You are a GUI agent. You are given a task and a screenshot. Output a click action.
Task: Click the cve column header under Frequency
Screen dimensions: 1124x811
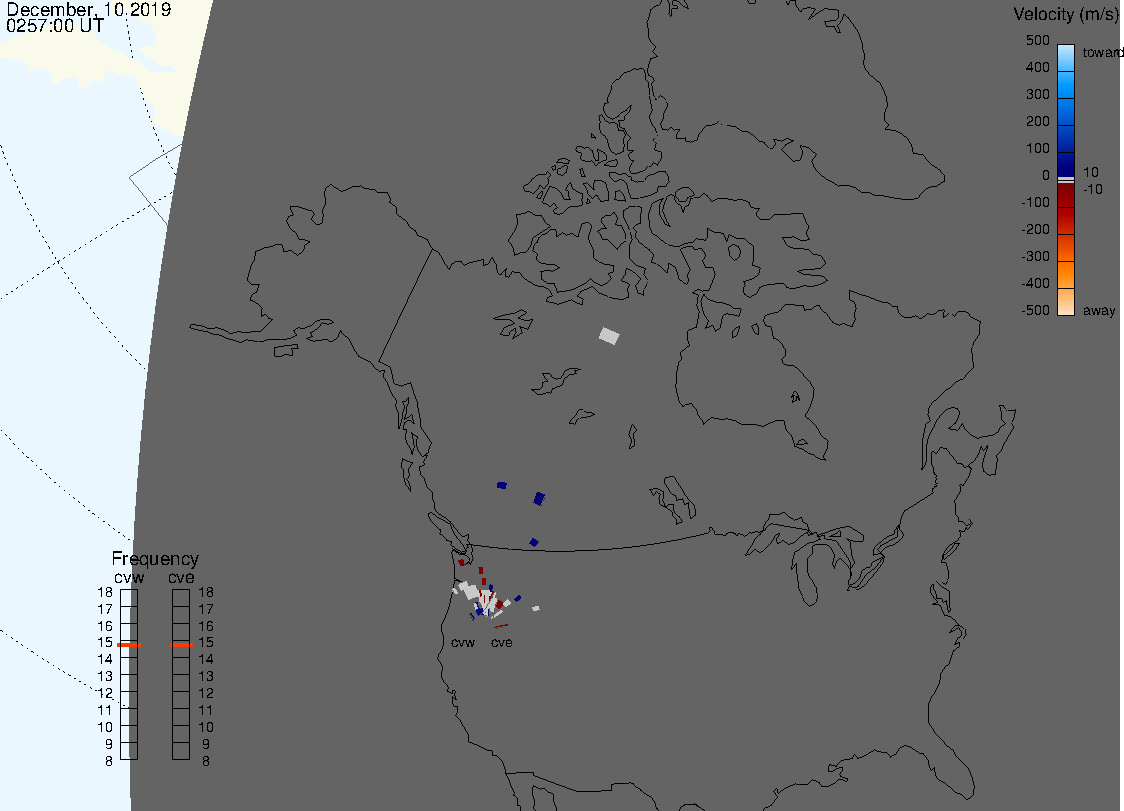tap(181, 578)
